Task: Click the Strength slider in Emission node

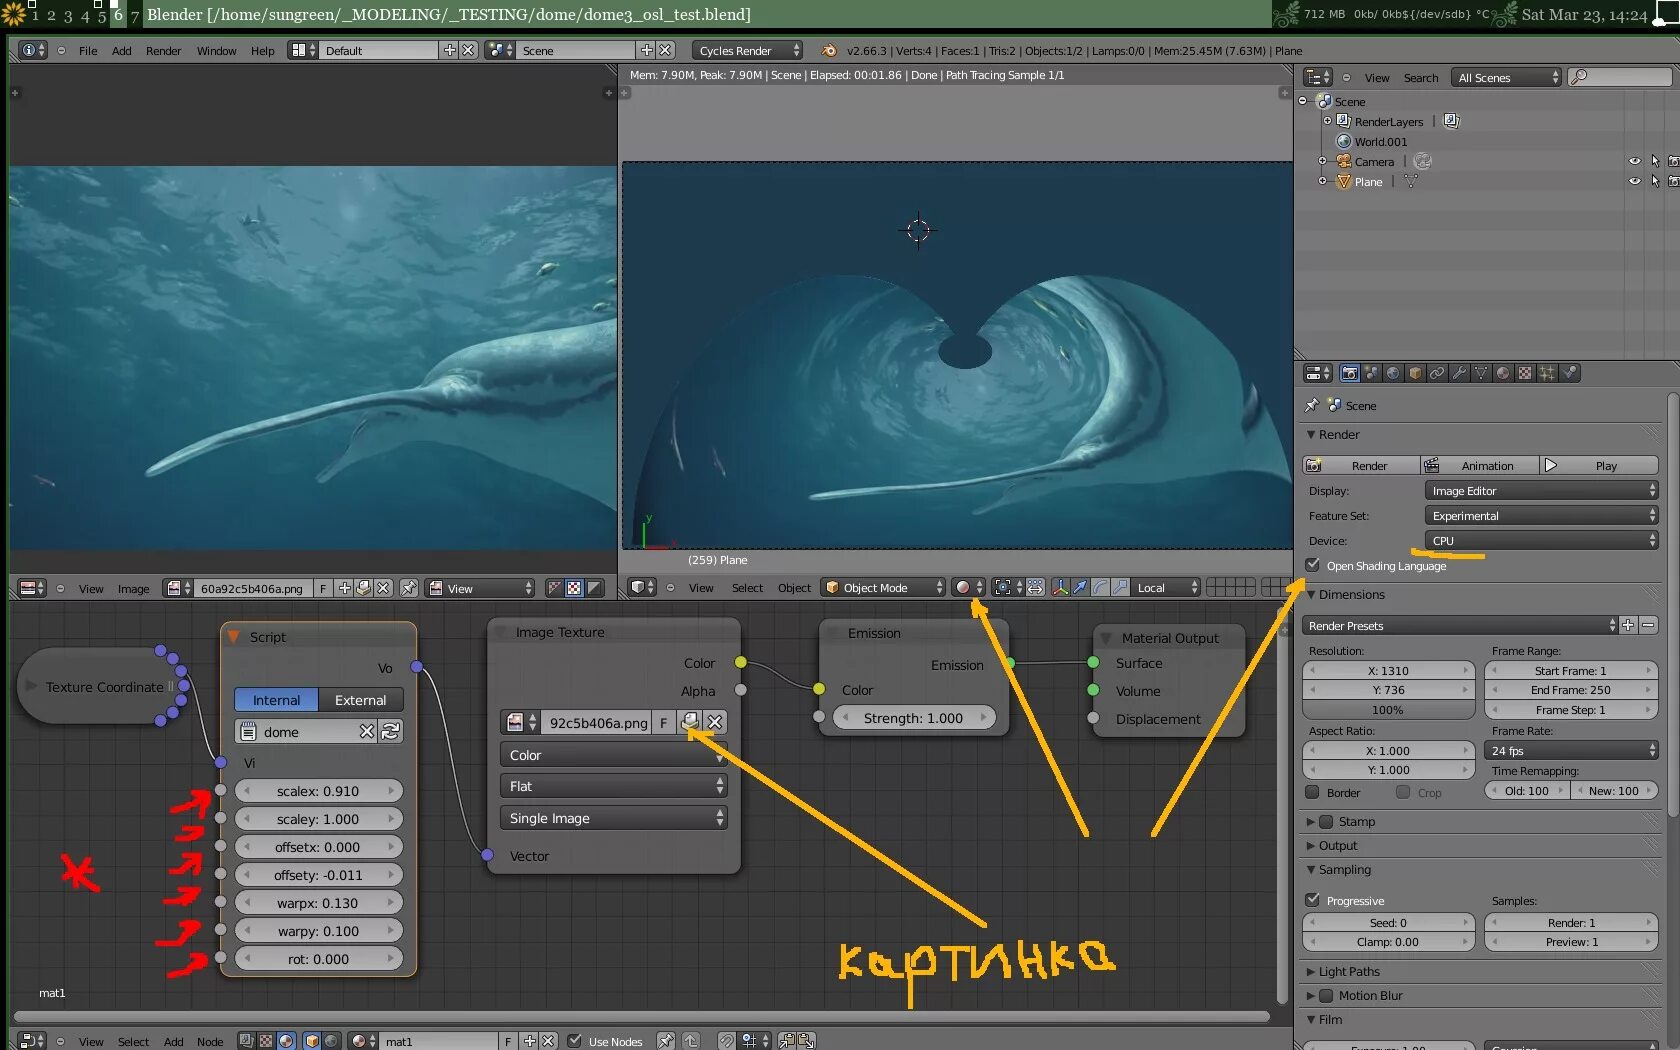Action: tap(913, 718)
